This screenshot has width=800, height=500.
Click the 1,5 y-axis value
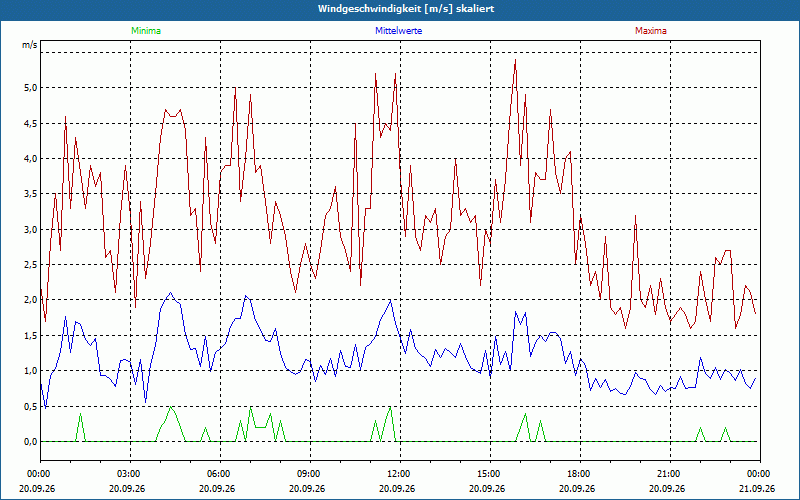click(31, 335)
